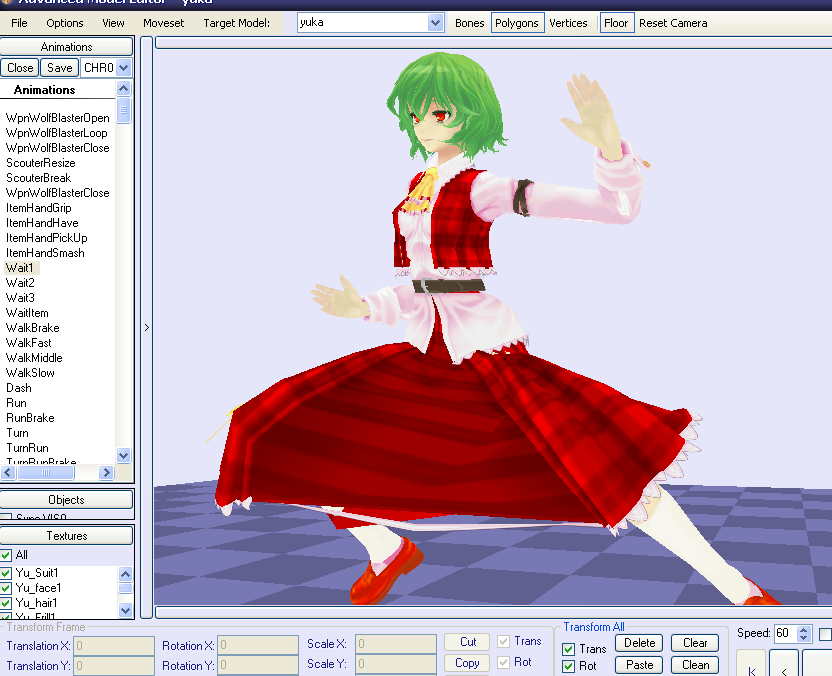Screen dimensions: 832x676
Task: Open the File menu
Action: pyautogui.click(x=19, y=23)
